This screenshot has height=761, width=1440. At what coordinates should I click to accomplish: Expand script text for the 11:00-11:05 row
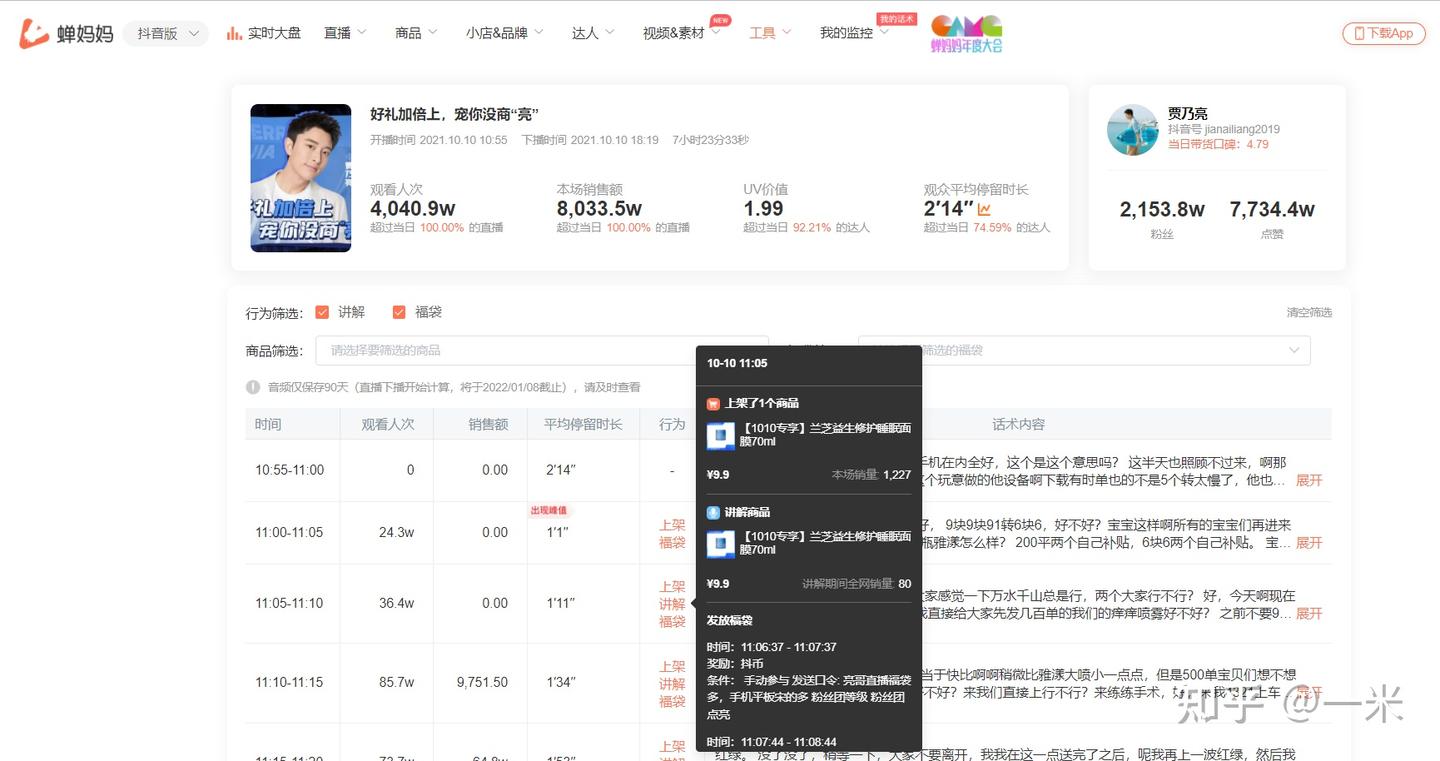1309,543
